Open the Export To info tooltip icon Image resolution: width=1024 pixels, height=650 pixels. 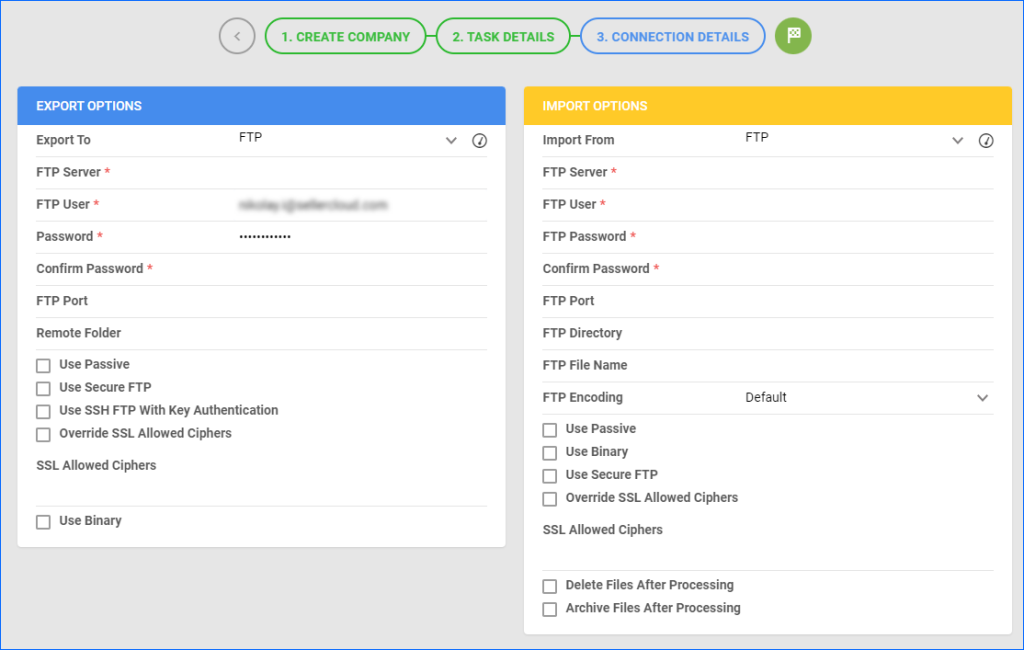click(x=479, y=141)
